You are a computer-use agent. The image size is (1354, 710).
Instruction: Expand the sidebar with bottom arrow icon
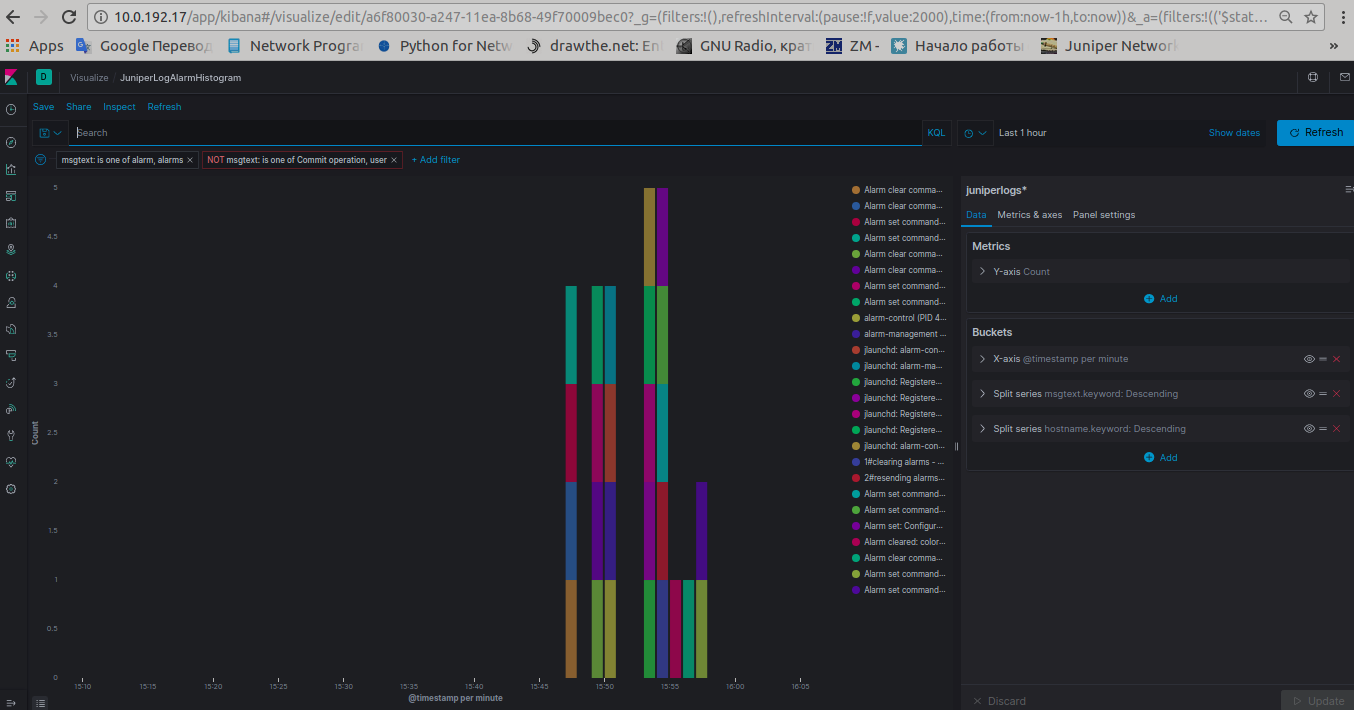click(11, 702)
